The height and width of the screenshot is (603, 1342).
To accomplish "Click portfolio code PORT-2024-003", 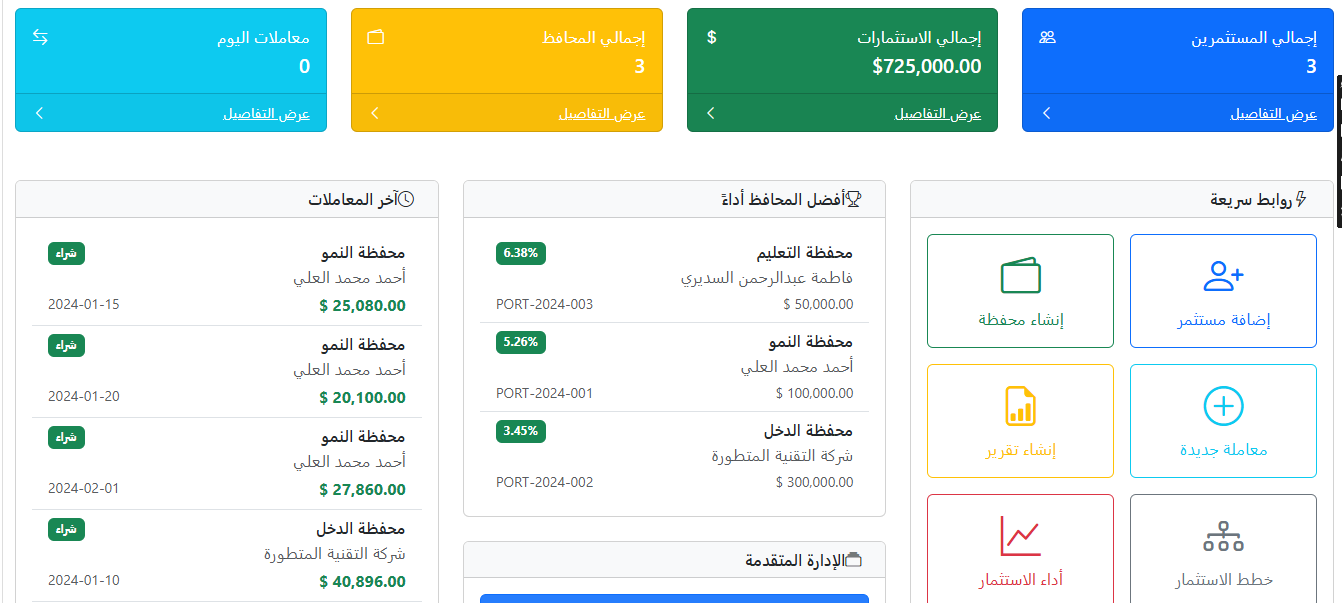I will tap(544, 304).
